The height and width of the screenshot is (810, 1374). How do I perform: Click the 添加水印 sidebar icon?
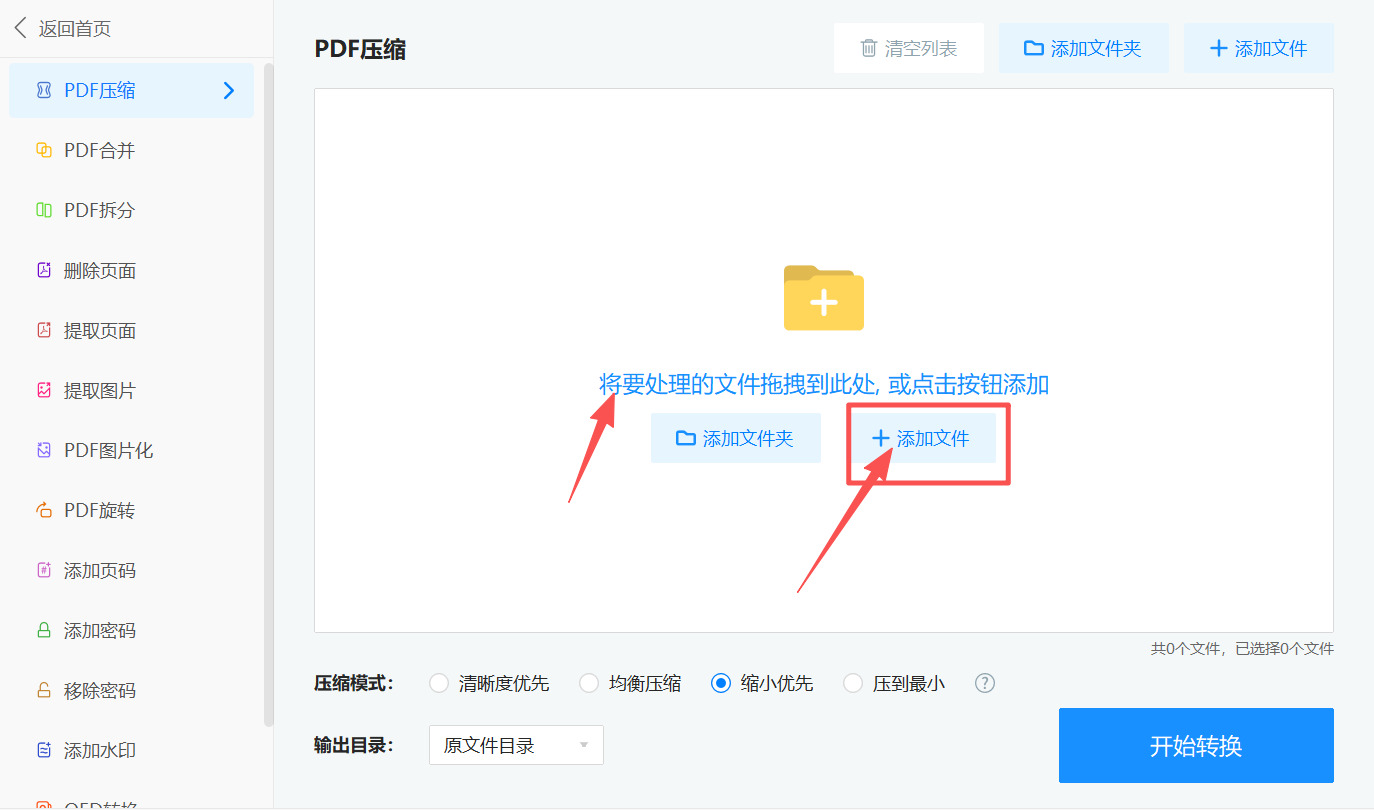43,750
